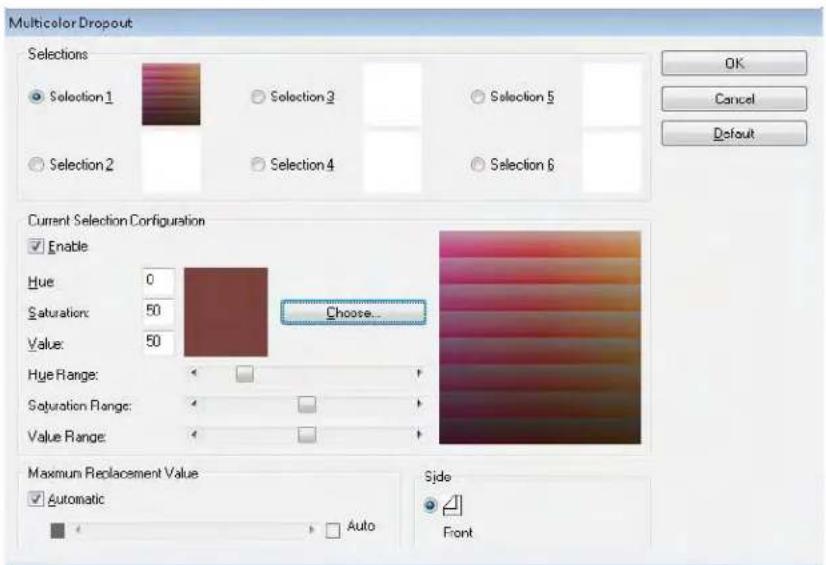
Task: Restore settings with the Default button
Action: click(x=734, y=133)
